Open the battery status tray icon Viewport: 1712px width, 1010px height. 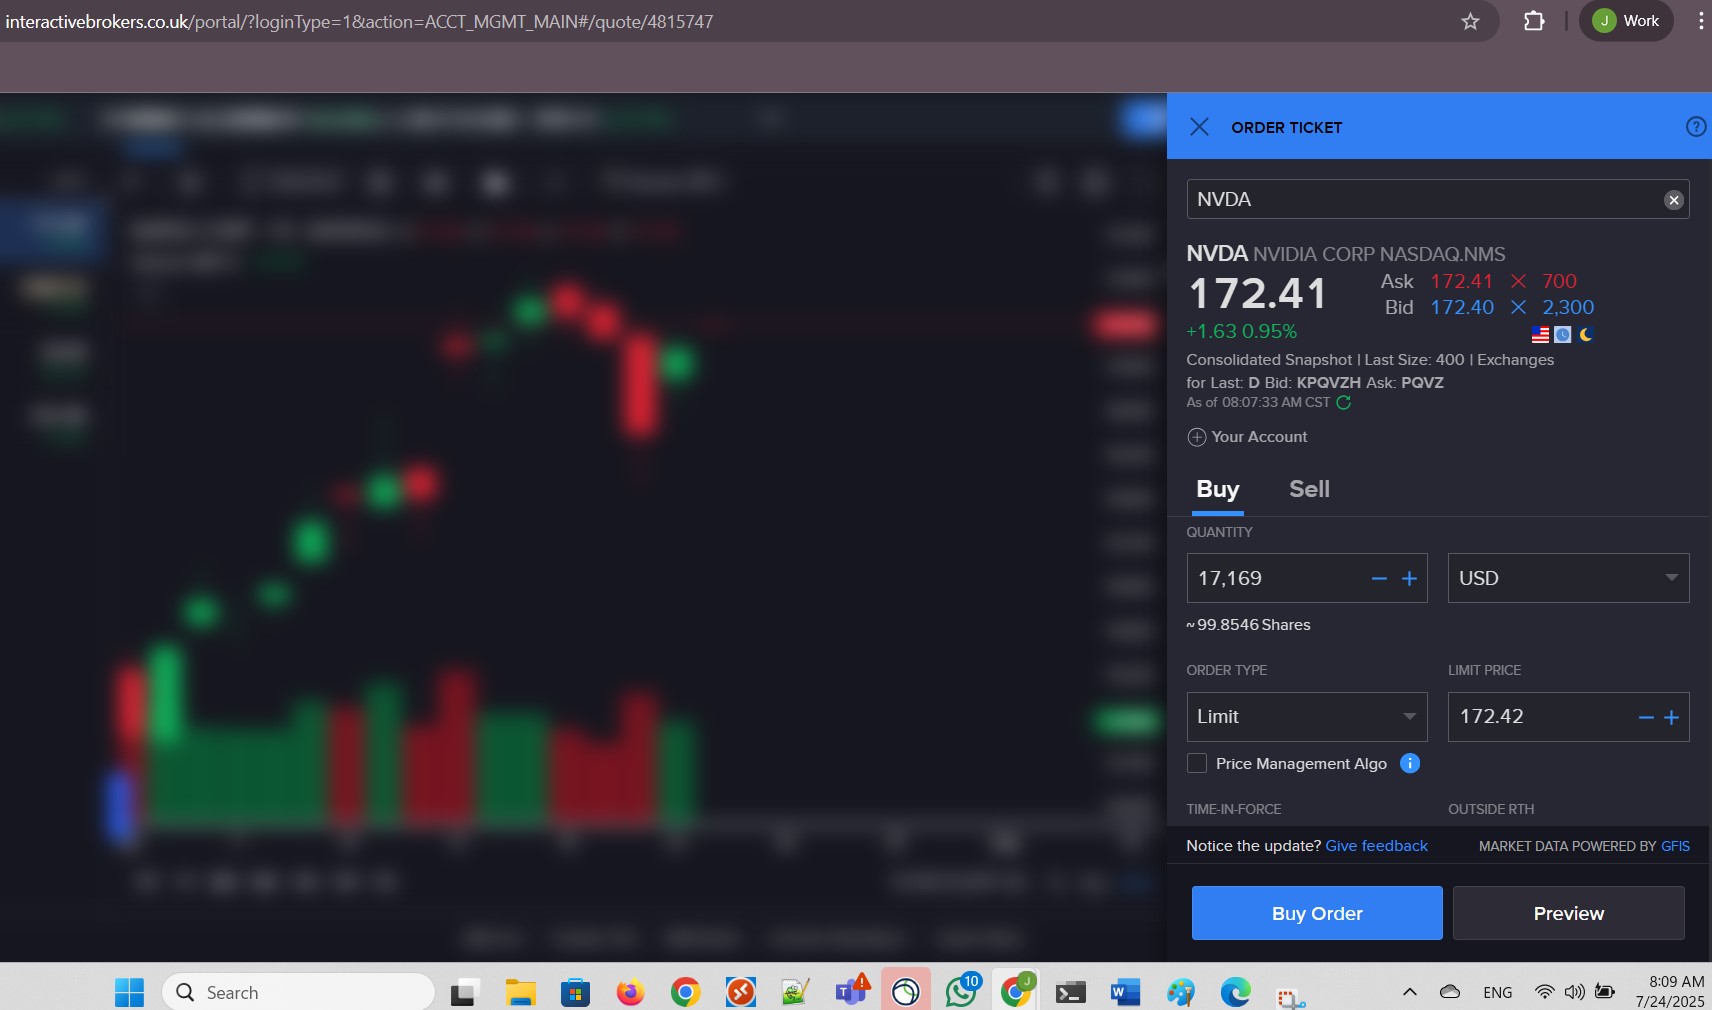click(x=1605, y=992)
